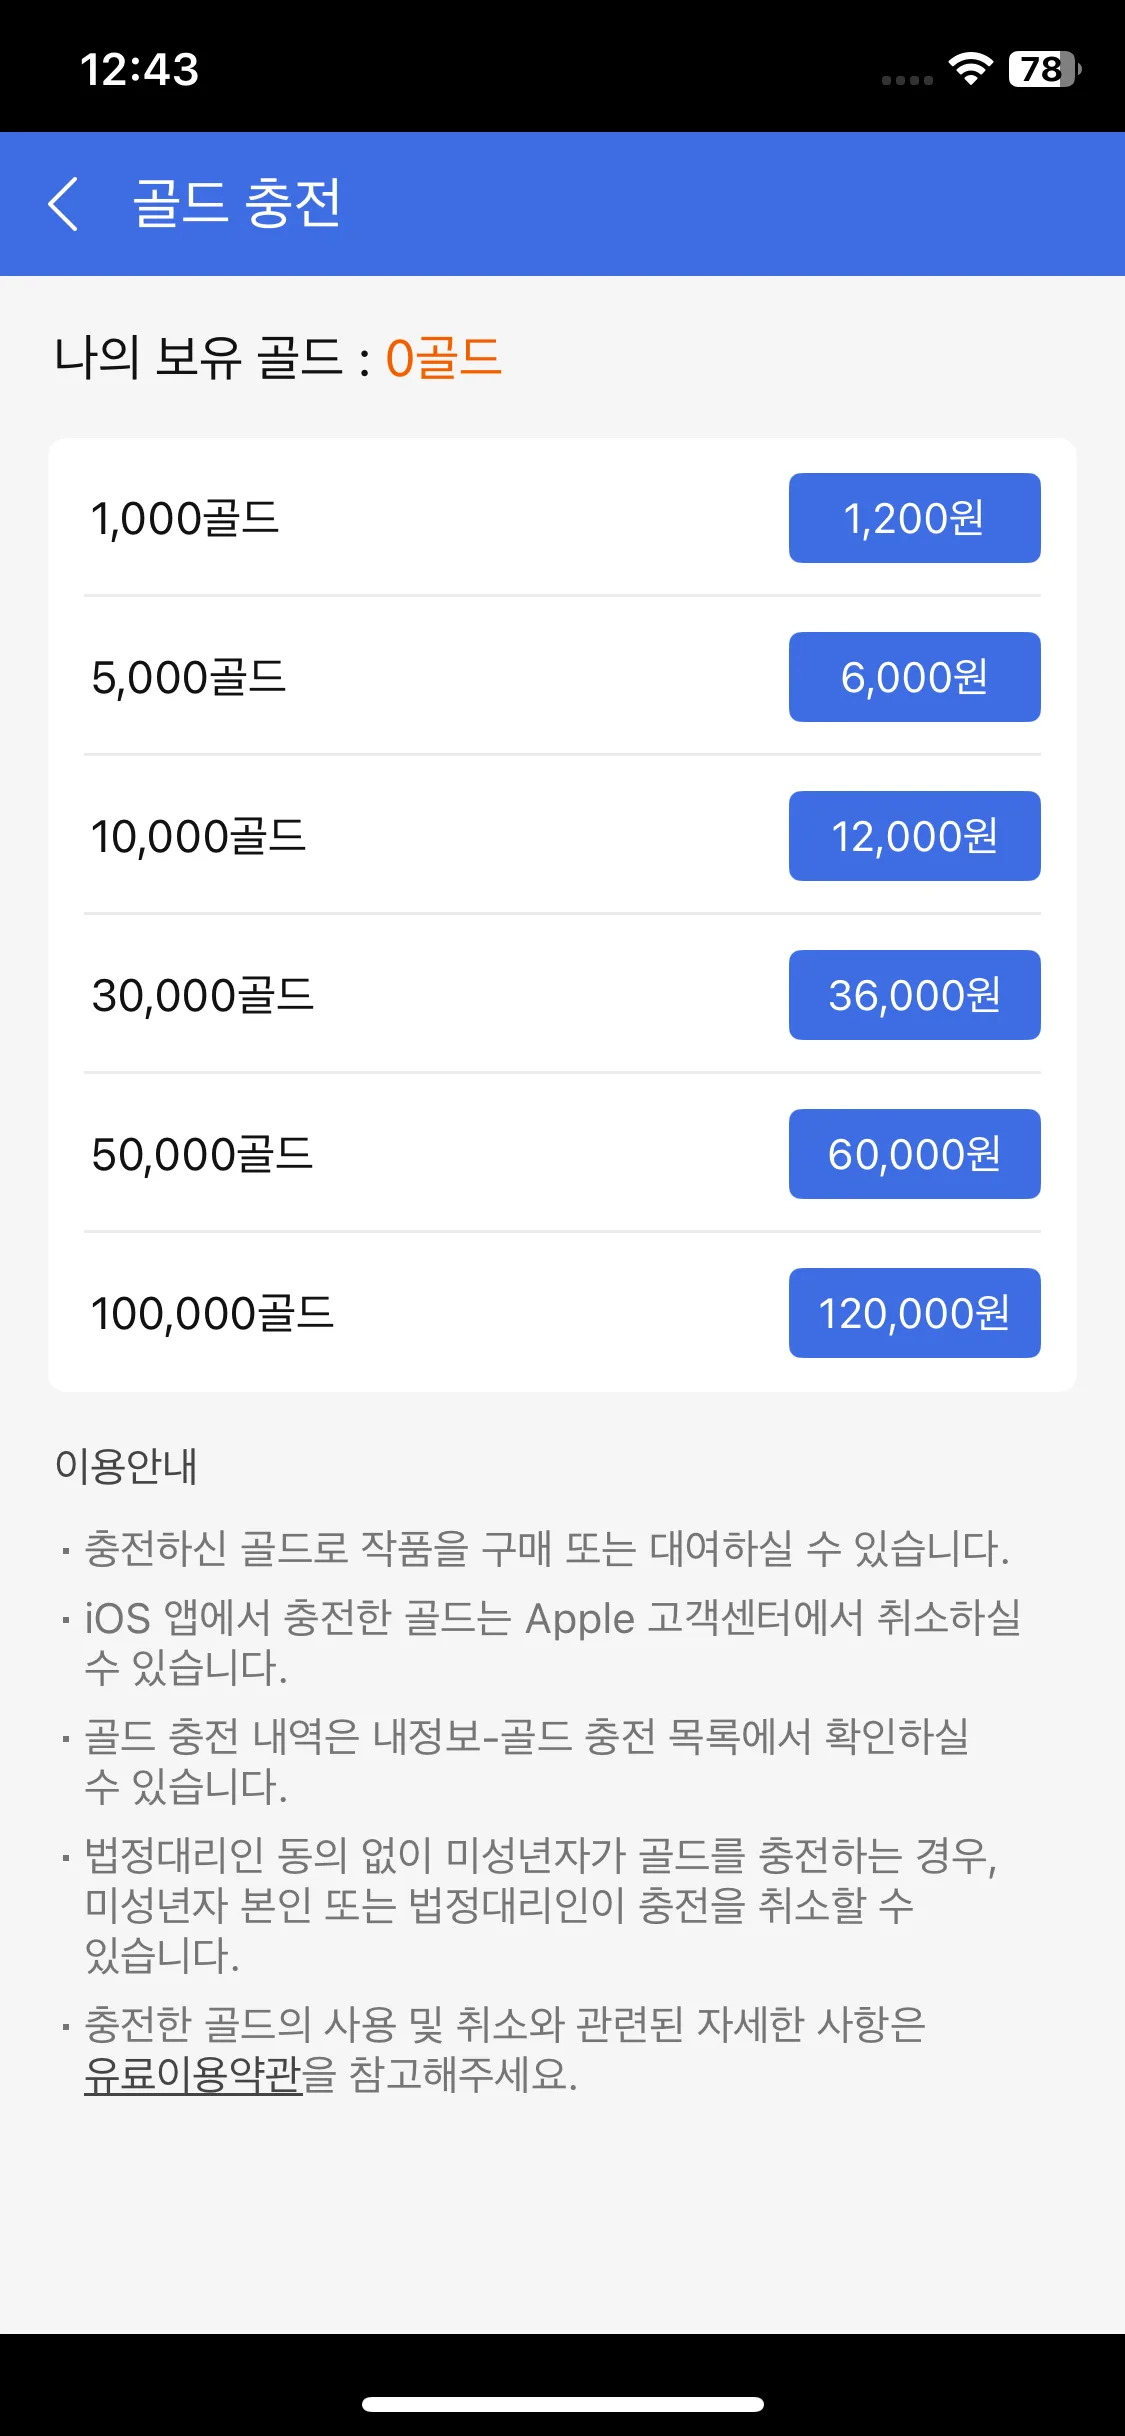Image resolution: width=1125 pixels, height=2436 pixels.
Task: Buy 100,000 gold for 120,000원
Action: [914, 1313]
